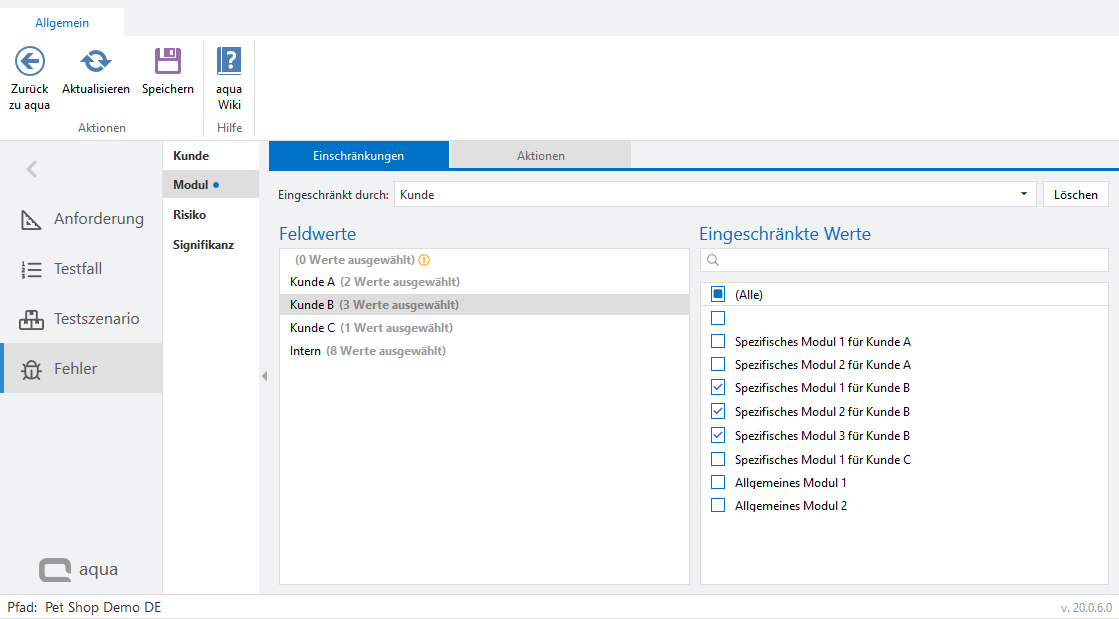Collapse the left sidebar with the chevron
The height and width of the screenshot is (619, 1119).
click(x=32, y=169)
